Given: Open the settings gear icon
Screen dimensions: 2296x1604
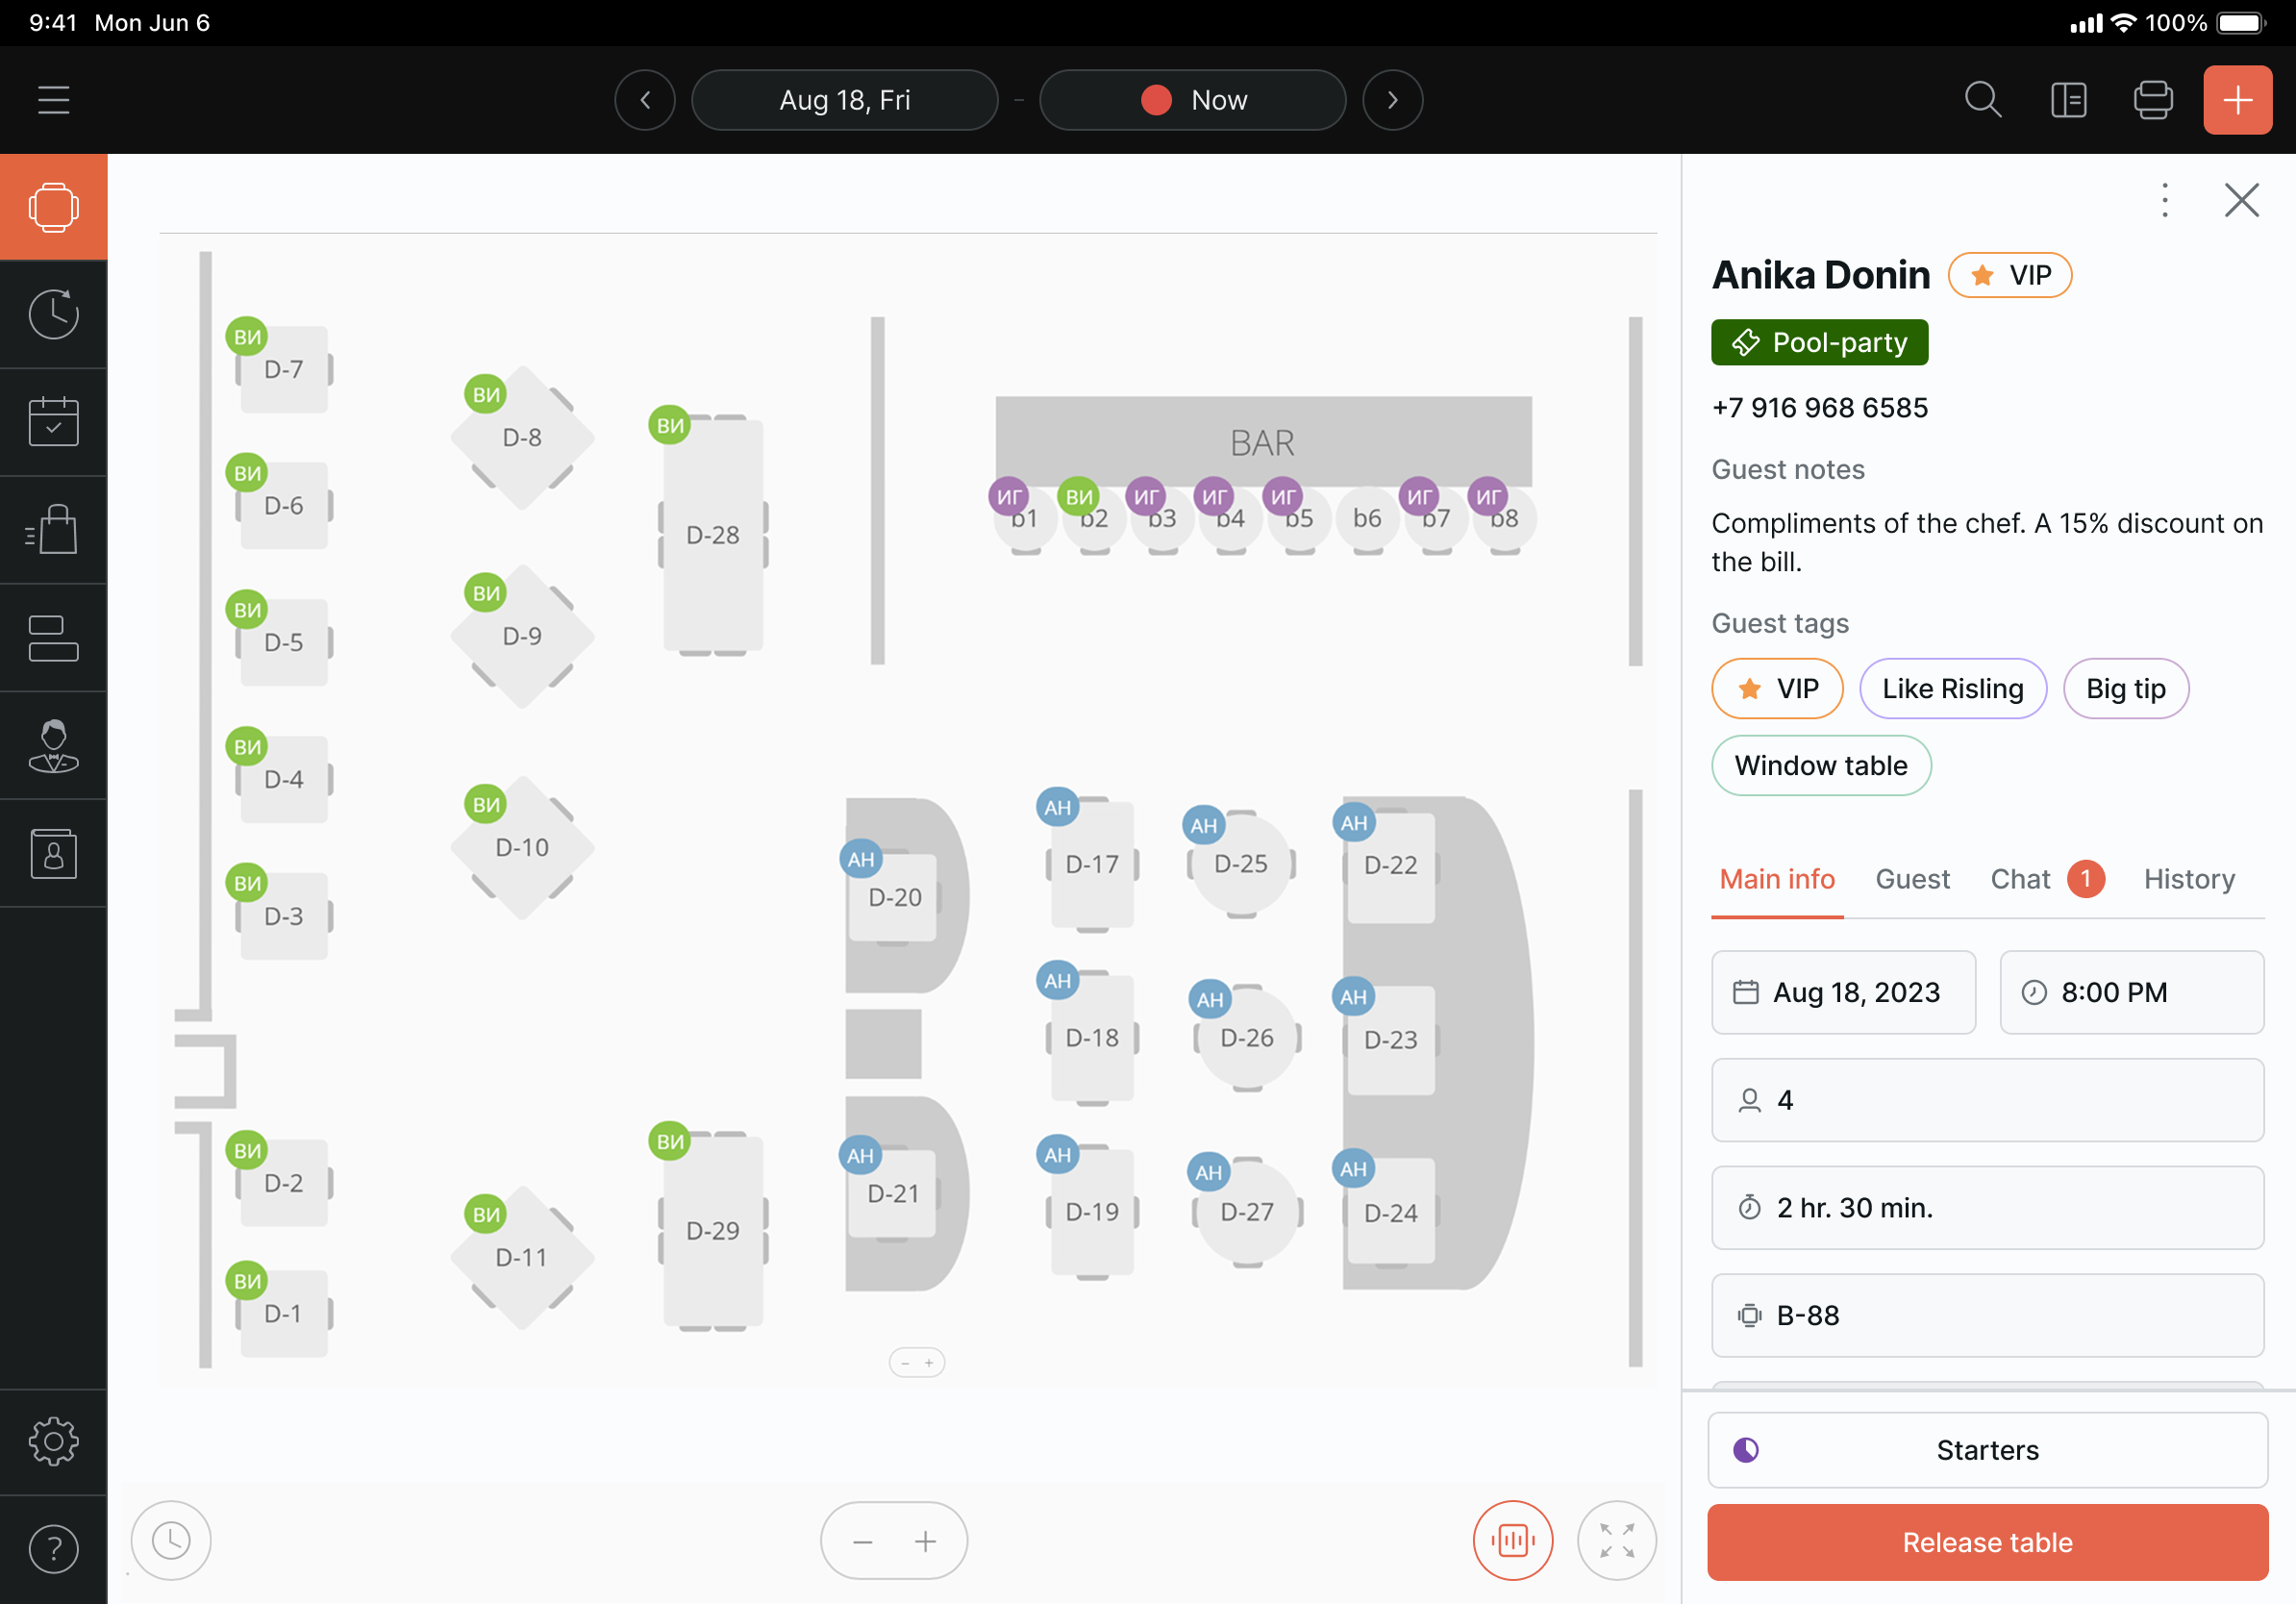Looking at the screenshot, I should [53, 1441].
